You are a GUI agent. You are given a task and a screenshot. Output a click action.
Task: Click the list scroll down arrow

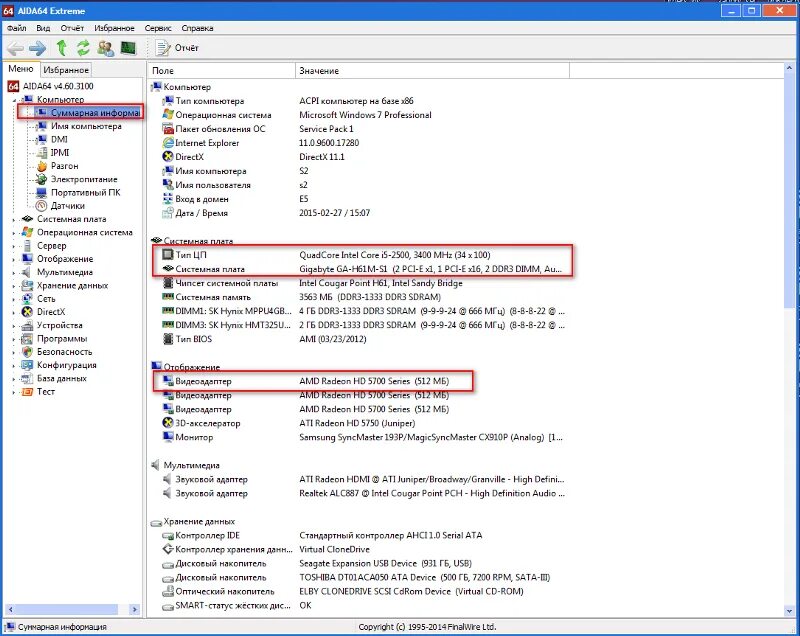click(x=789, y=610)
